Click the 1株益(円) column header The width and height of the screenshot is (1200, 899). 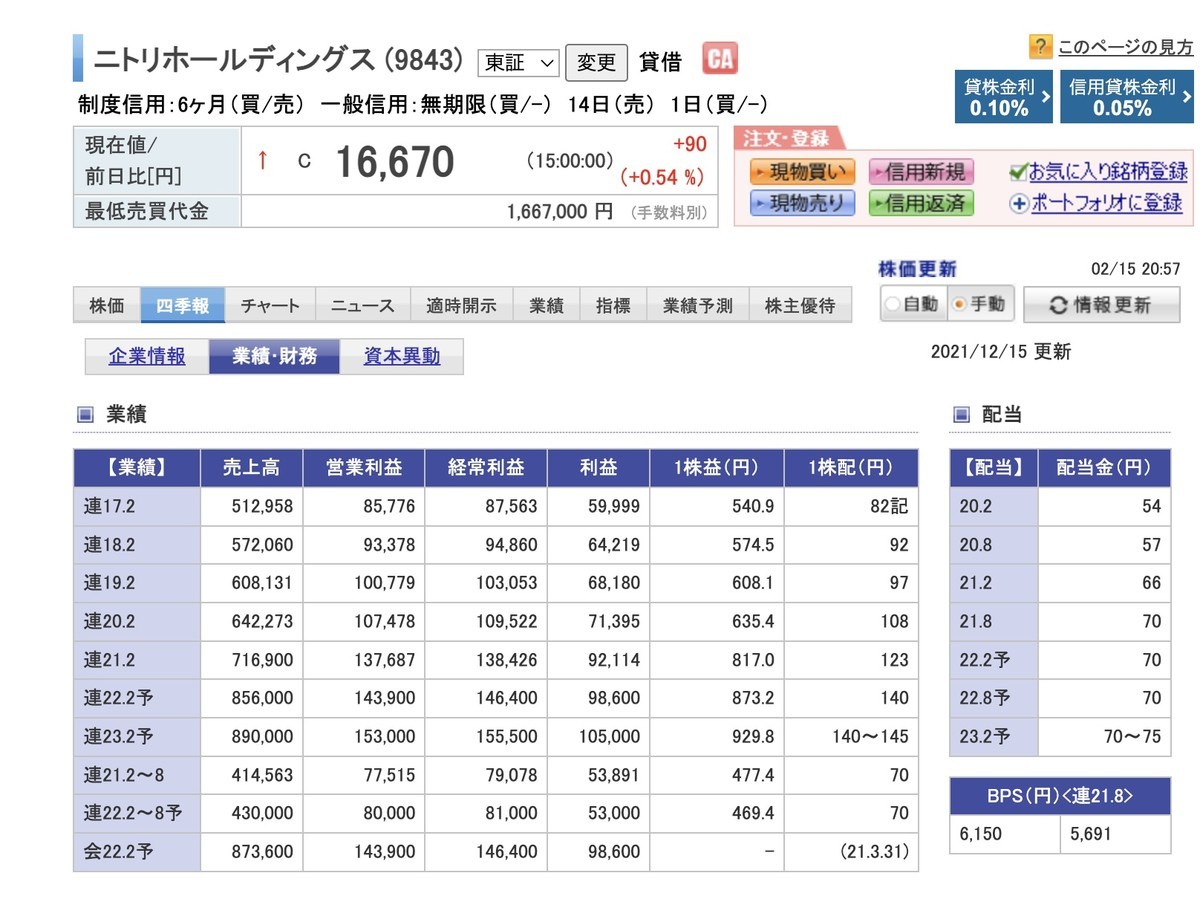(717, 467)
